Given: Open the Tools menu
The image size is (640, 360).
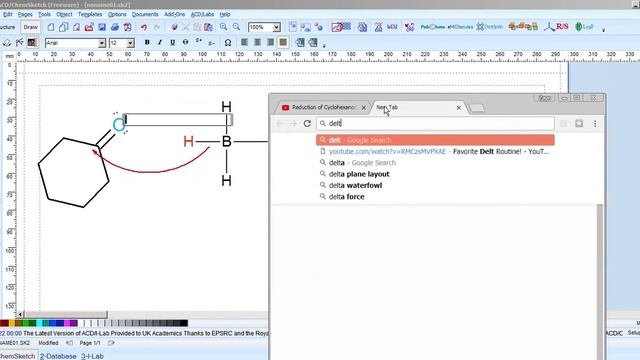Looking at the screenshot, I should tap(44, 14).
